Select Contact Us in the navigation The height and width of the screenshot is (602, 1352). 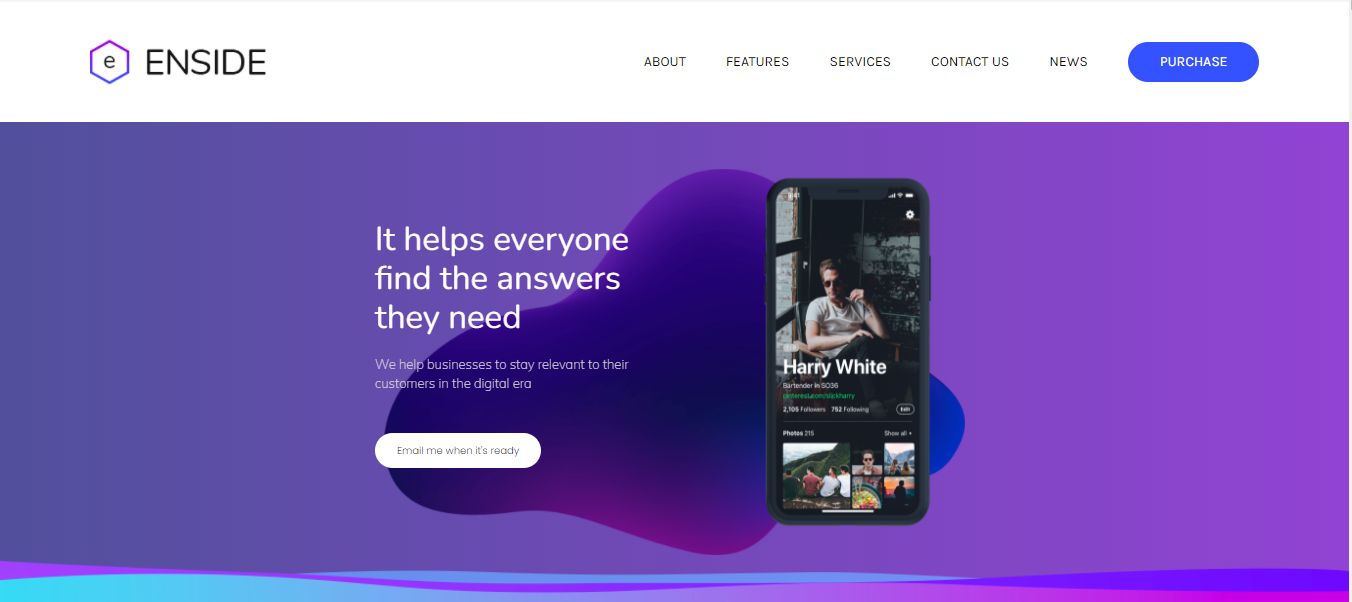(970, 62)
